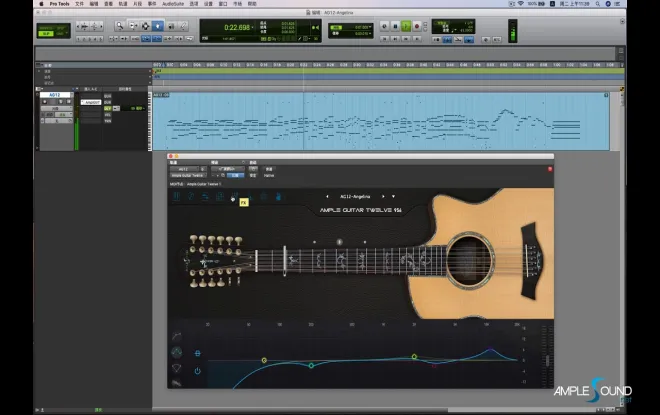Image resolution: width=660 pixels, height=415 pixels.
Task: Open the menu just left of AudioSuite
Action: 152,4
